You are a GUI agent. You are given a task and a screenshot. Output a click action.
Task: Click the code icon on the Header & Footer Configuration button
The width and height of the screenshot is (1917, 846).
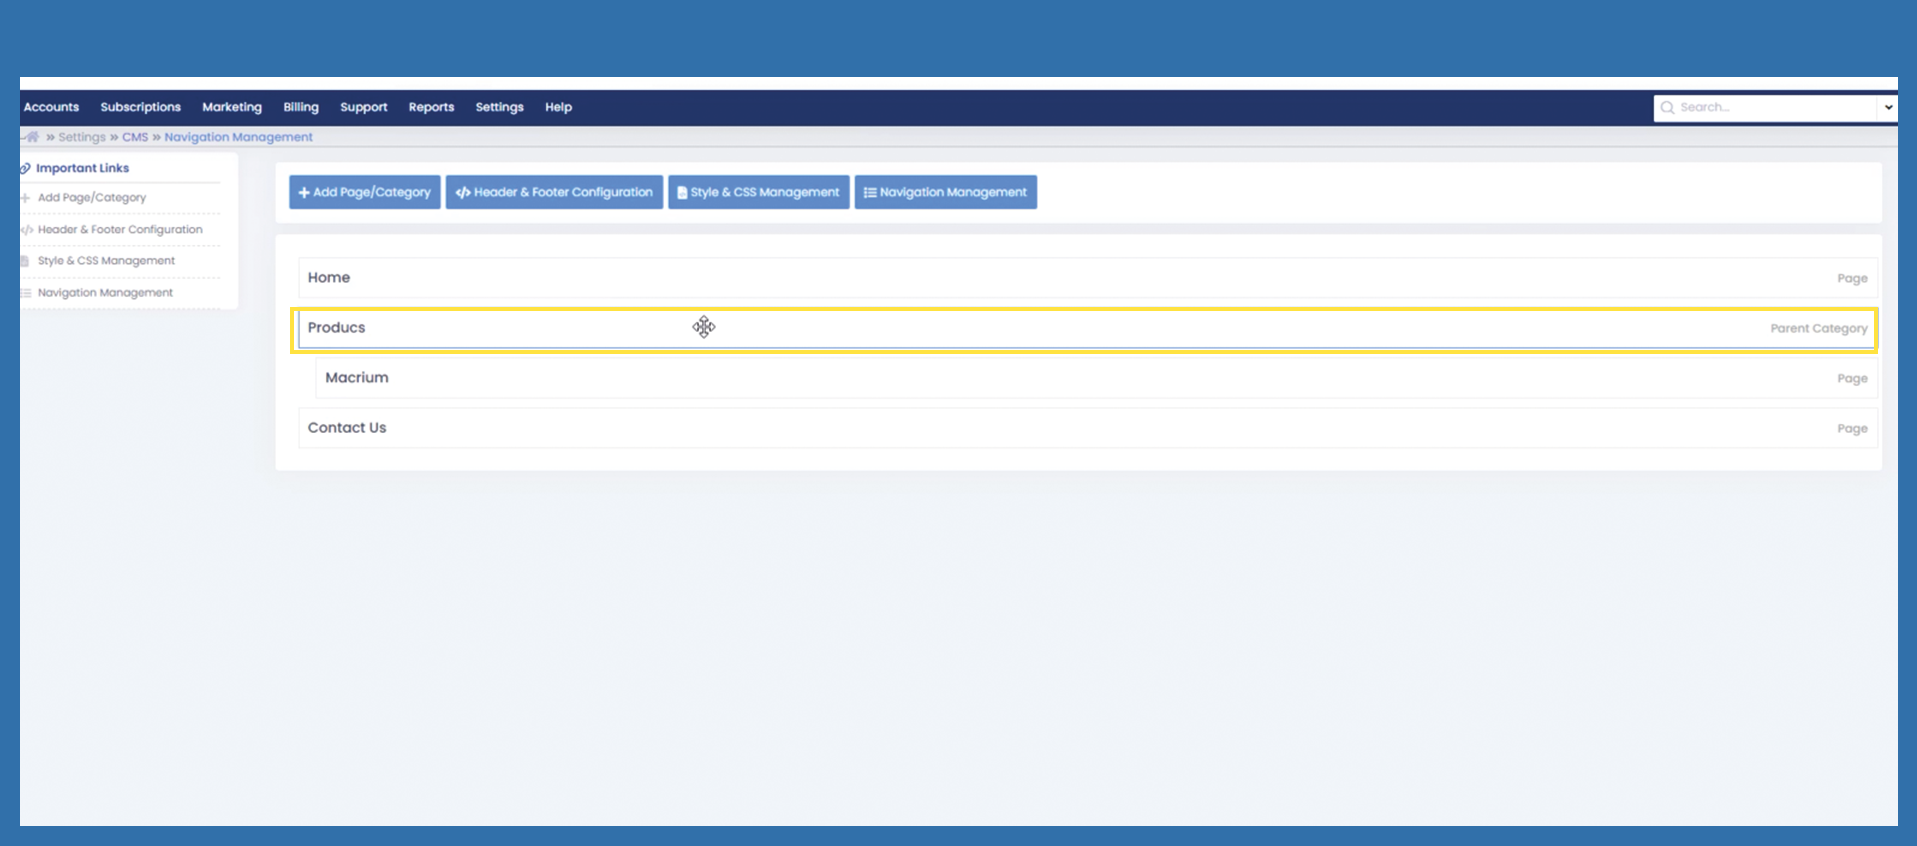pyautogui.click(x=463, y=193)
